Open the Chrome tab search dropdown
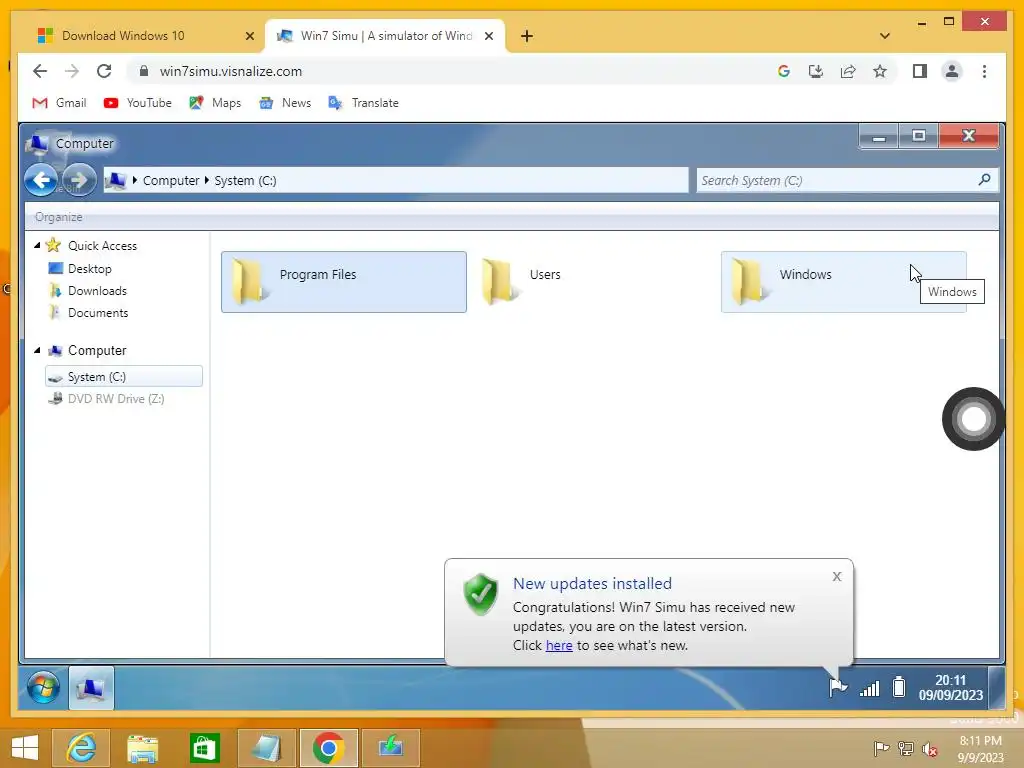1024x768 pixels. pyautogui.click(x=884, y=36)
